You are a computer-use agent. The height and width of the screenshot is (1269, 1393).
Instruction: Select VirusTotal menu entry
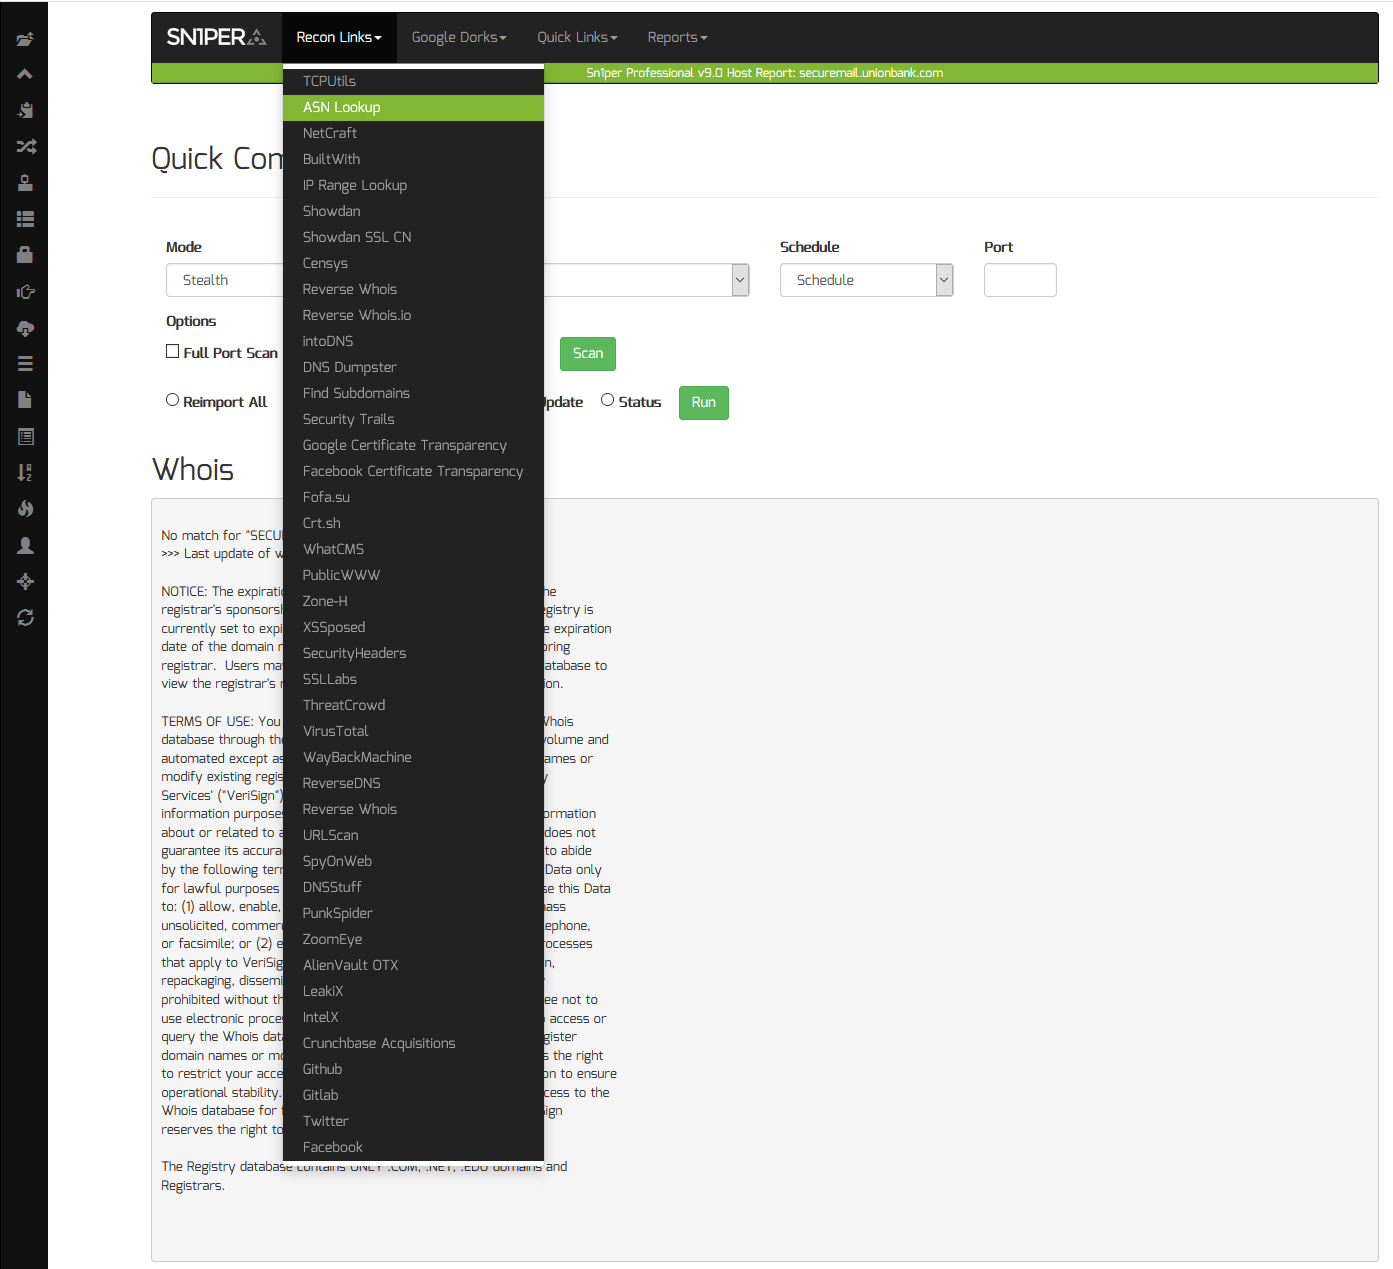click(x=413, y=731)
